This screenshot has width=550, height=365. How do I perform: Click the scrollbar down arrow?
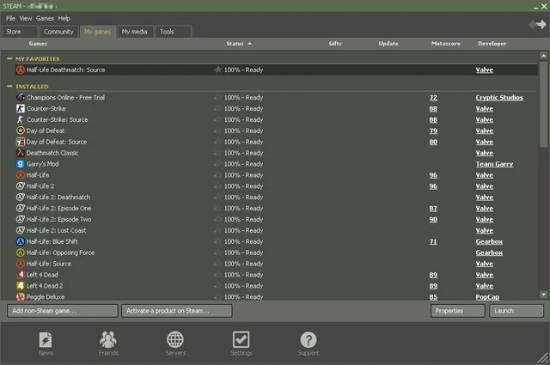tap(543, 295)
